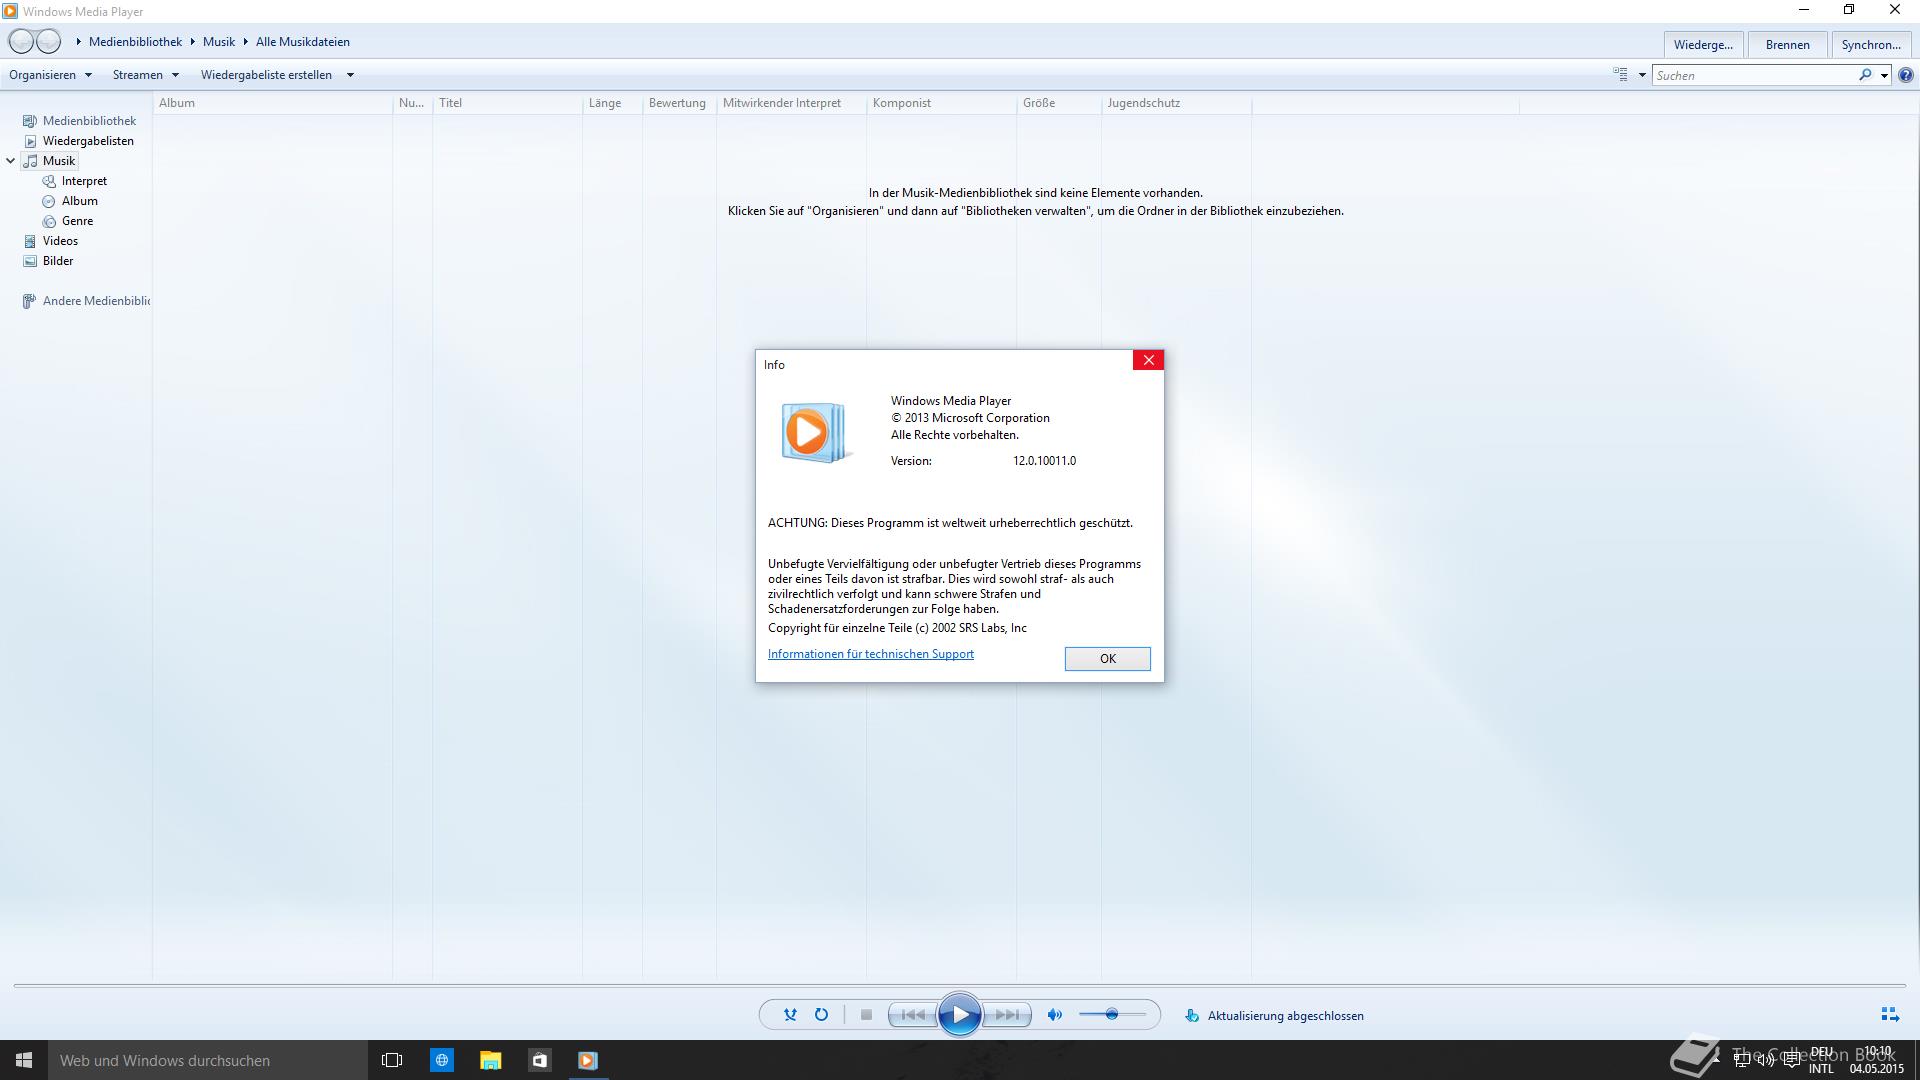Click Musik in the breadcrumb
This screenshot has height=1080, width=1920.
(x=219, y=42)
